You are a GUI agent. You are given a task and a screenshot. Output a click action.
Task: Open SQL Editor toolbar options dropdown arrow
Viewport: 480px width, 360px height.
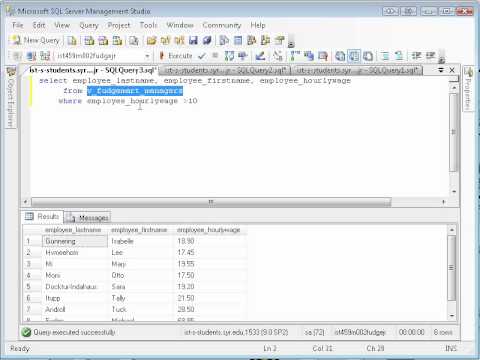tap(442, 59)
